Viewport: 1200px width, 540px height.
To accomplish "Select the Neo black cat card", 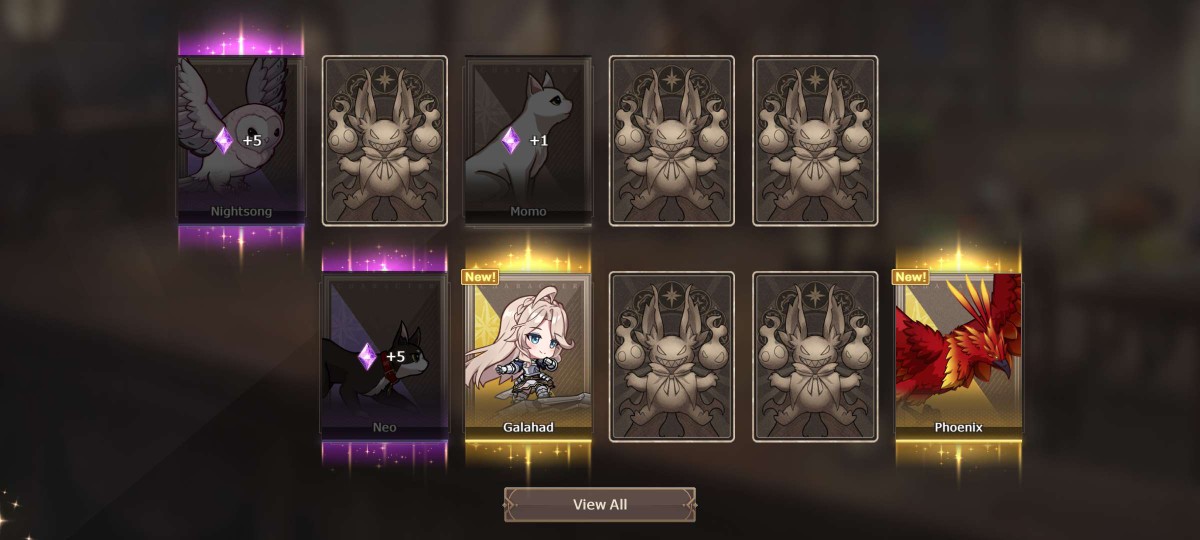I will 384,355.
